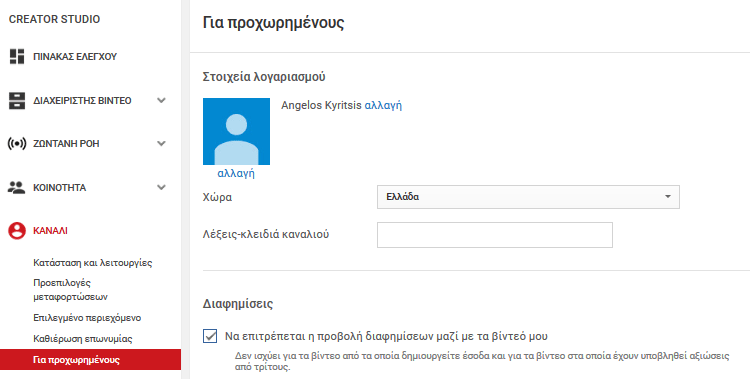Viewport: 750px width, 379px height.
Task: Select the ΚΑΝΑΛΙ menu section
Action: [x=50, y=231]
